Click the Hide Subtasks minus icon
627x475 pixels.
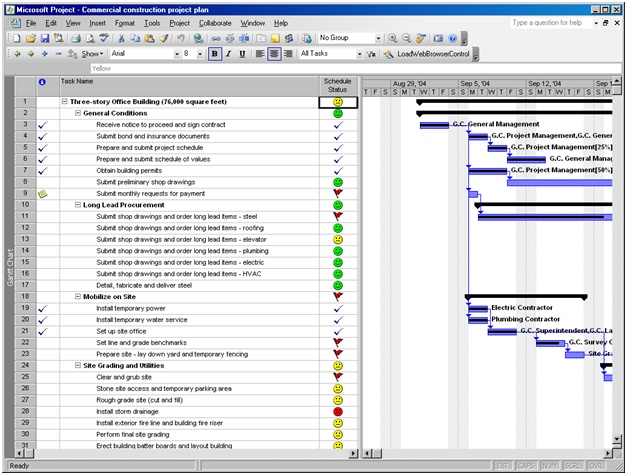pos(59,54)
